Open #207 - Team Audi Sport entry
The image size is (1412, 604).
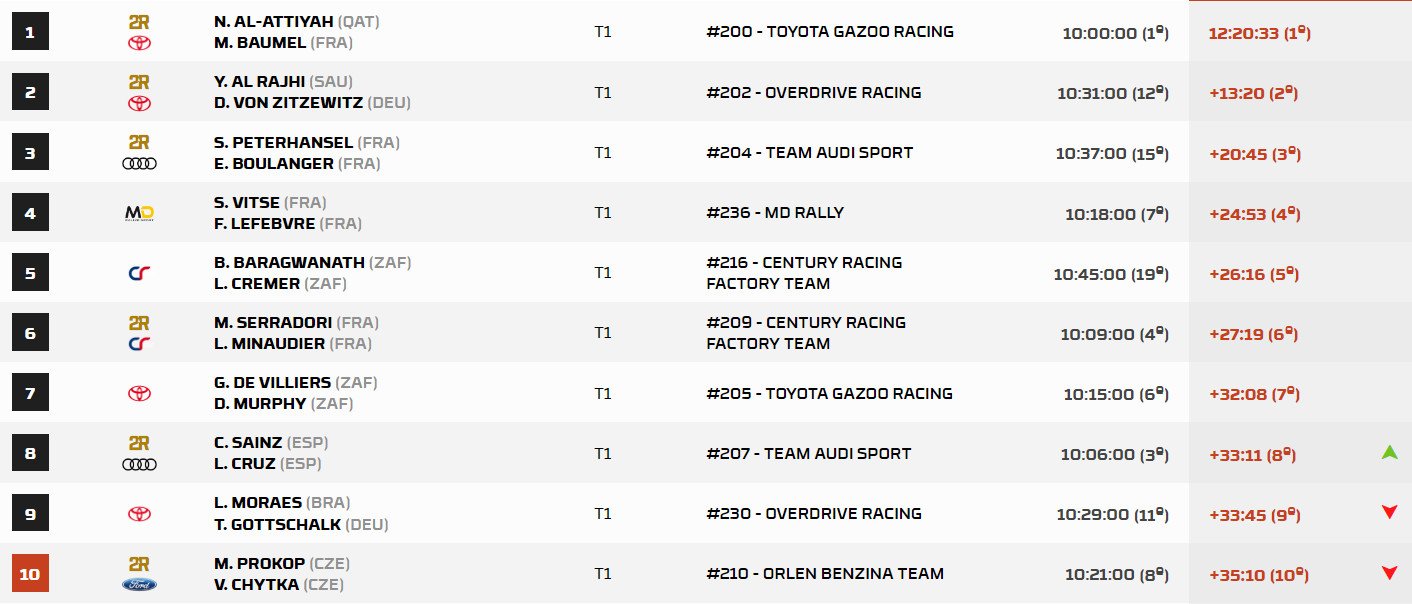click(x=808, y=453)
